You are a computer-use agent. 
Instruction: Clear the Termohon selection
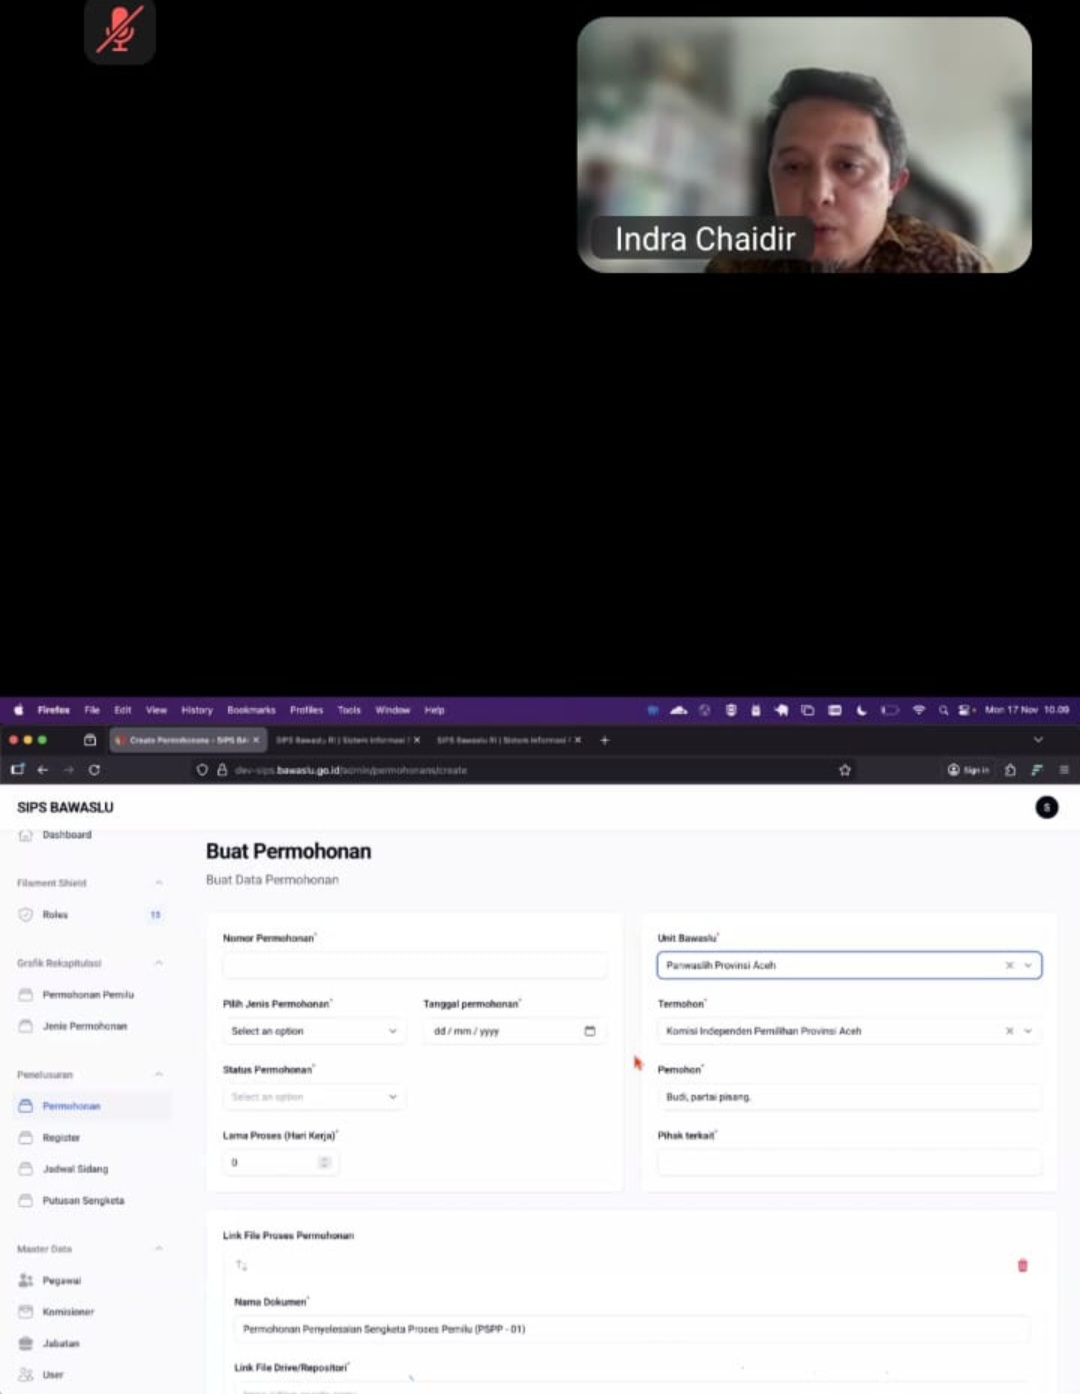pyautogui.click(x=1009, y=1031)
